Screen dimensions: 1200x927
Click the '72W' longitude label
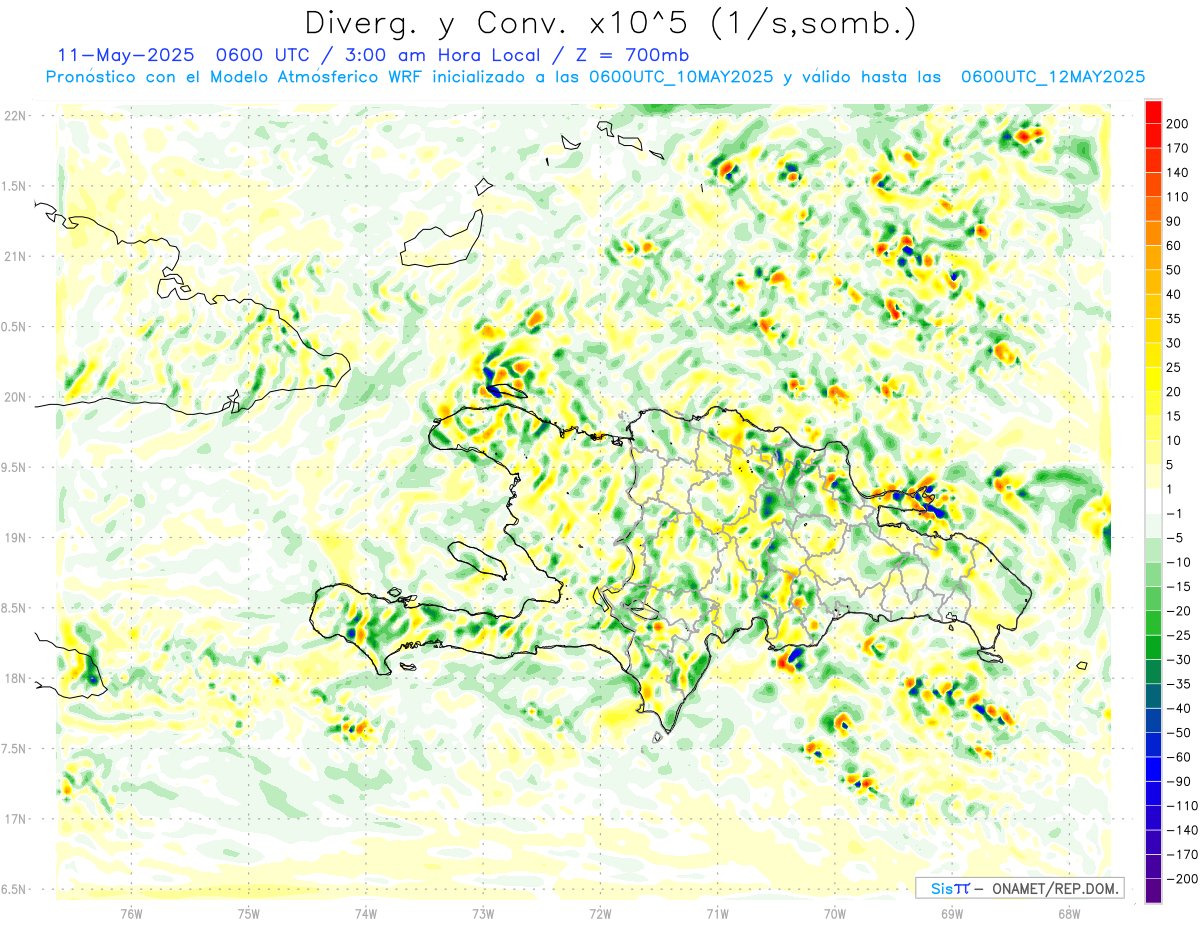click(601, 915)
